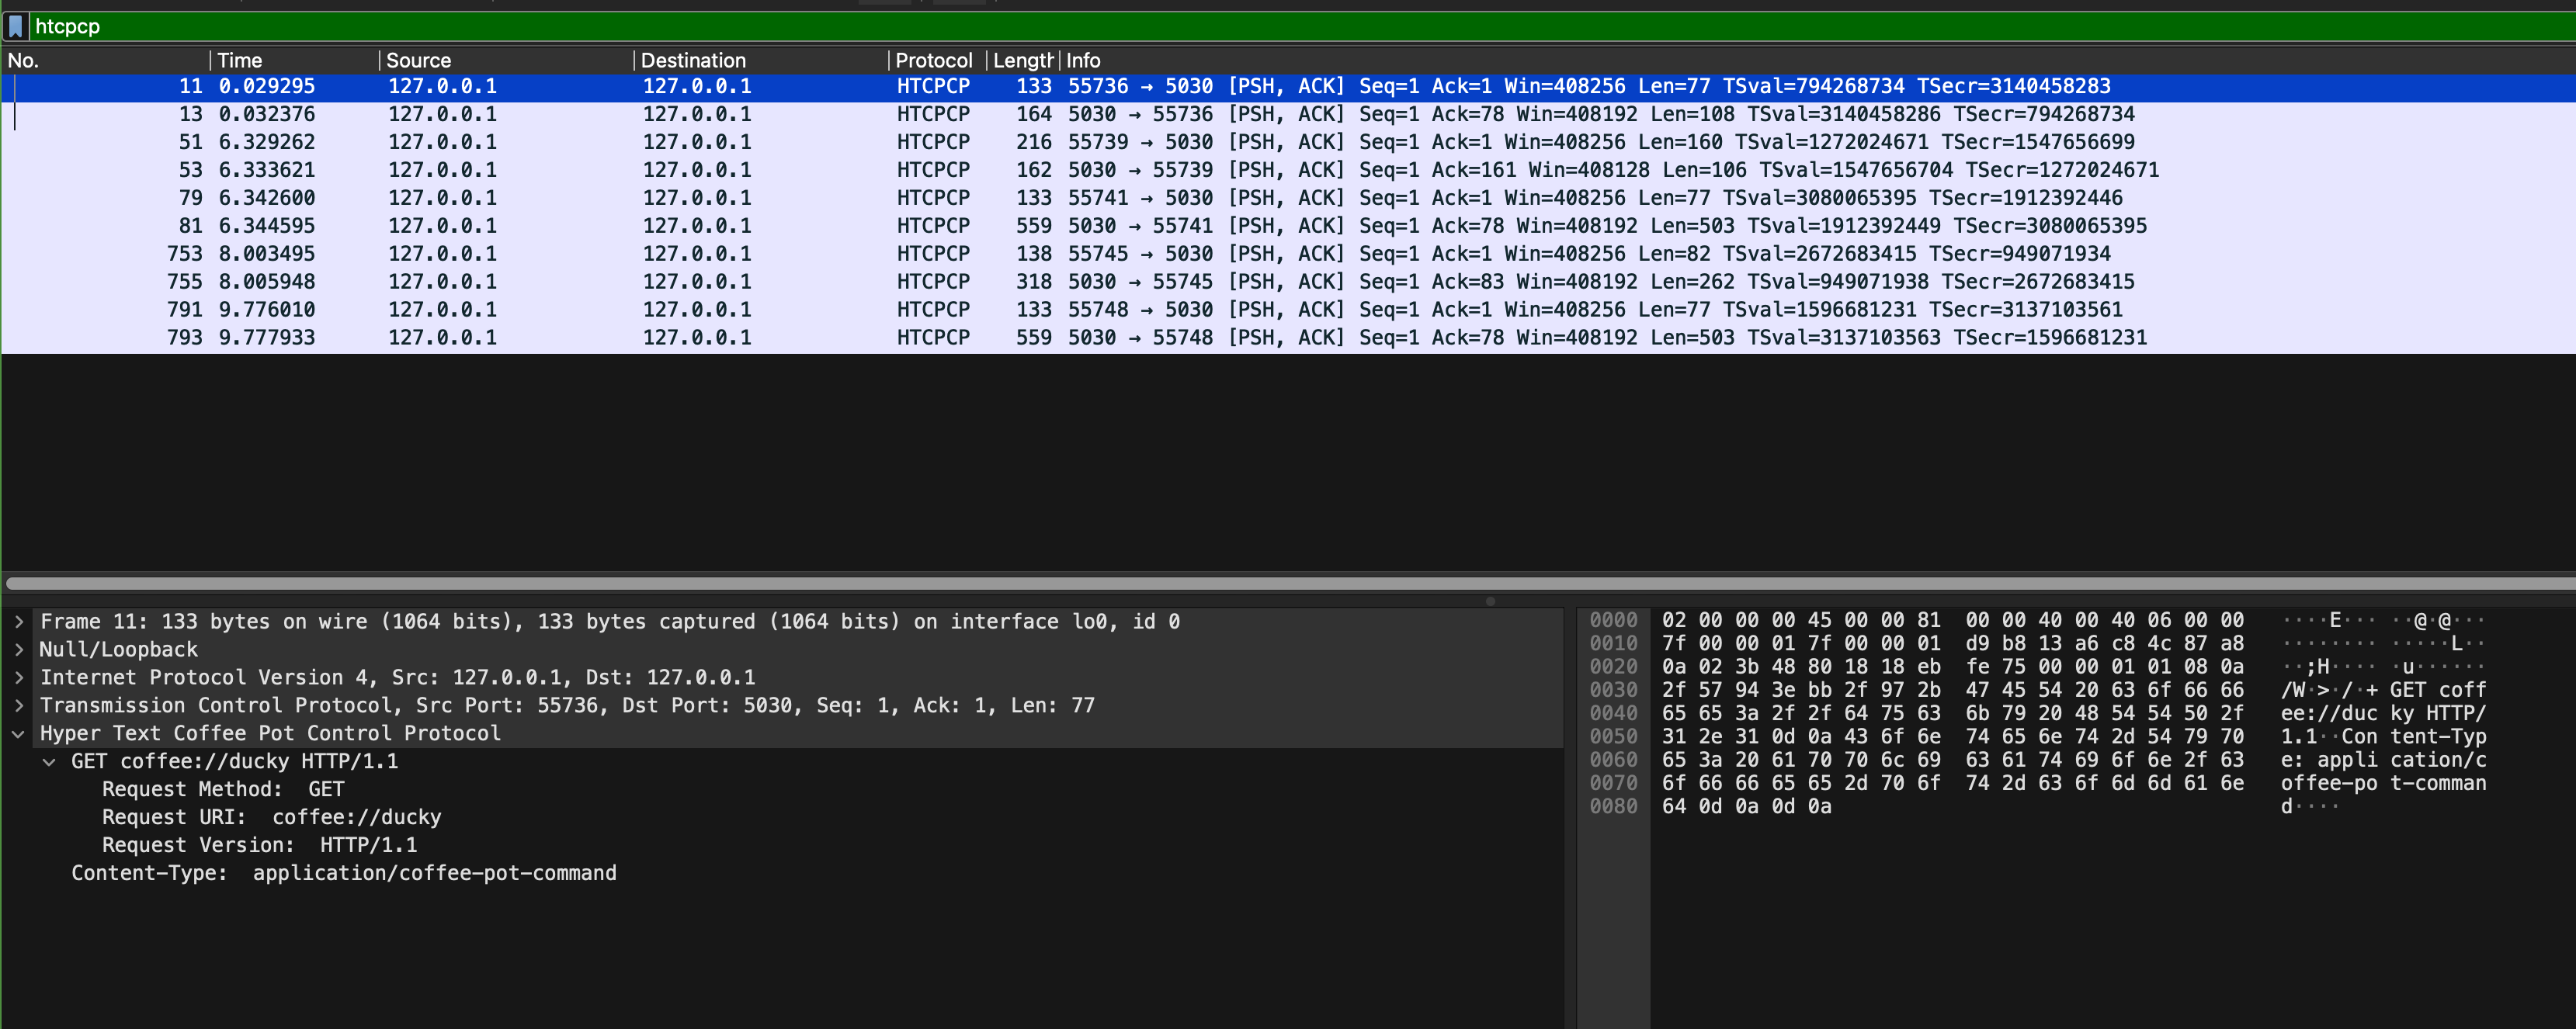Viewport: 2576px width, 1029px height.
Task: Select the Content-Type application/coffee-pot-command field
Action: 343,874
